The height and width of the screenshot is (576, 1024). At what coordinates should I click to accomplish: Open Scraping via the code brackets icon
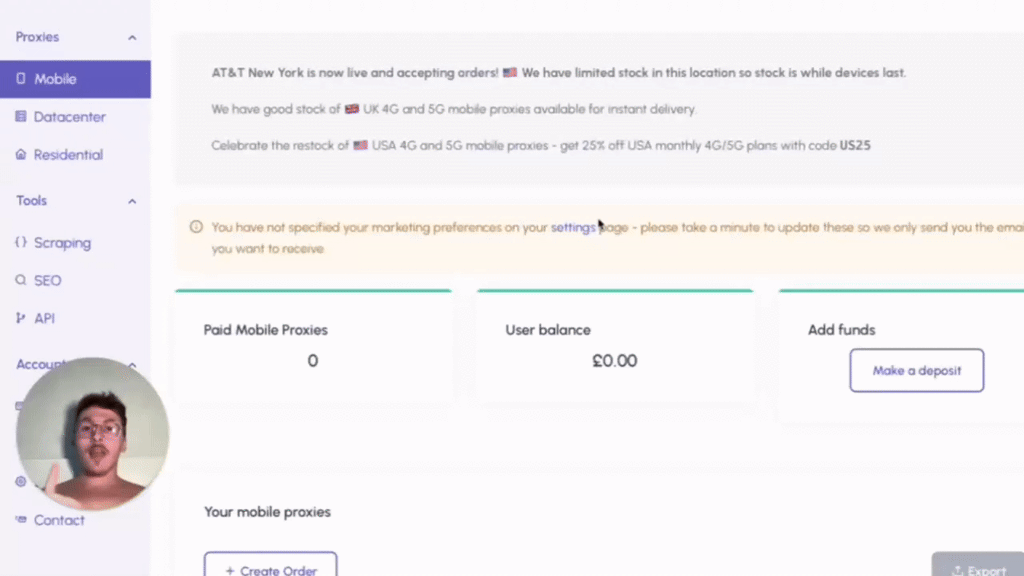click(x=22, y=243)
